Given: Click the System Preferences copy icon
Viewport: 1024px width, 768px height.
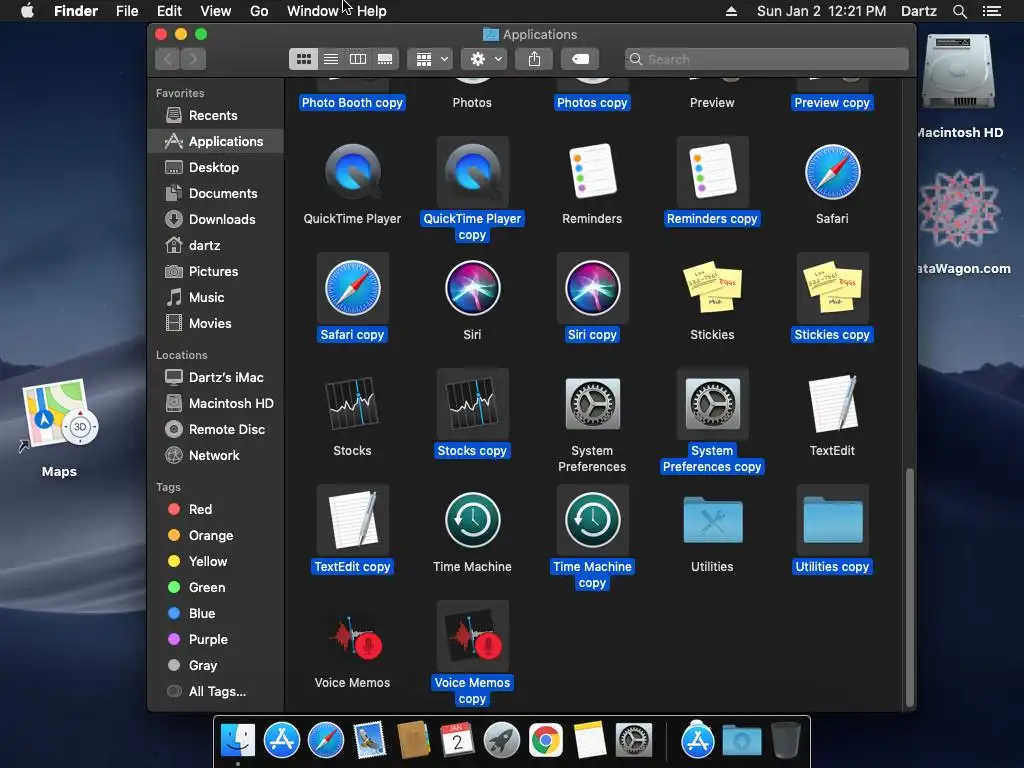Looking at the screenshot, I should tap(712, 404).
